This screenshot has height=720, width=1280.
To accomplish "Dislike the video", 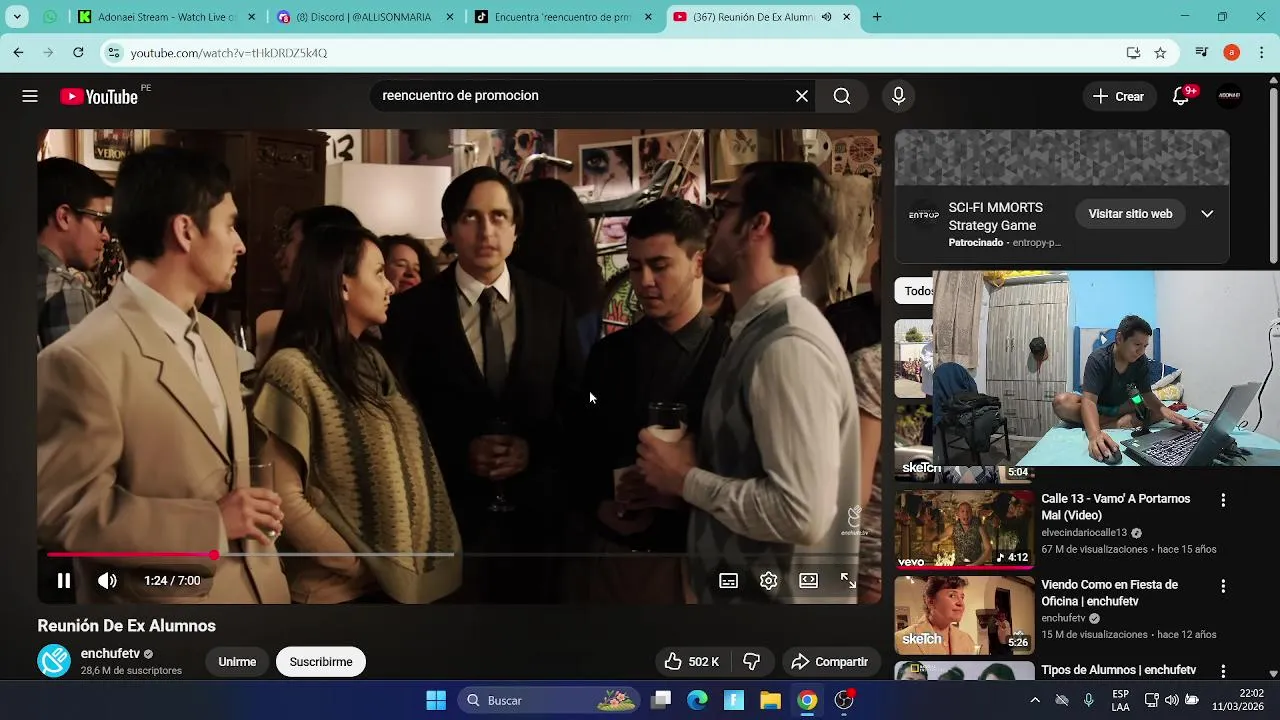I will pos(752,662).
